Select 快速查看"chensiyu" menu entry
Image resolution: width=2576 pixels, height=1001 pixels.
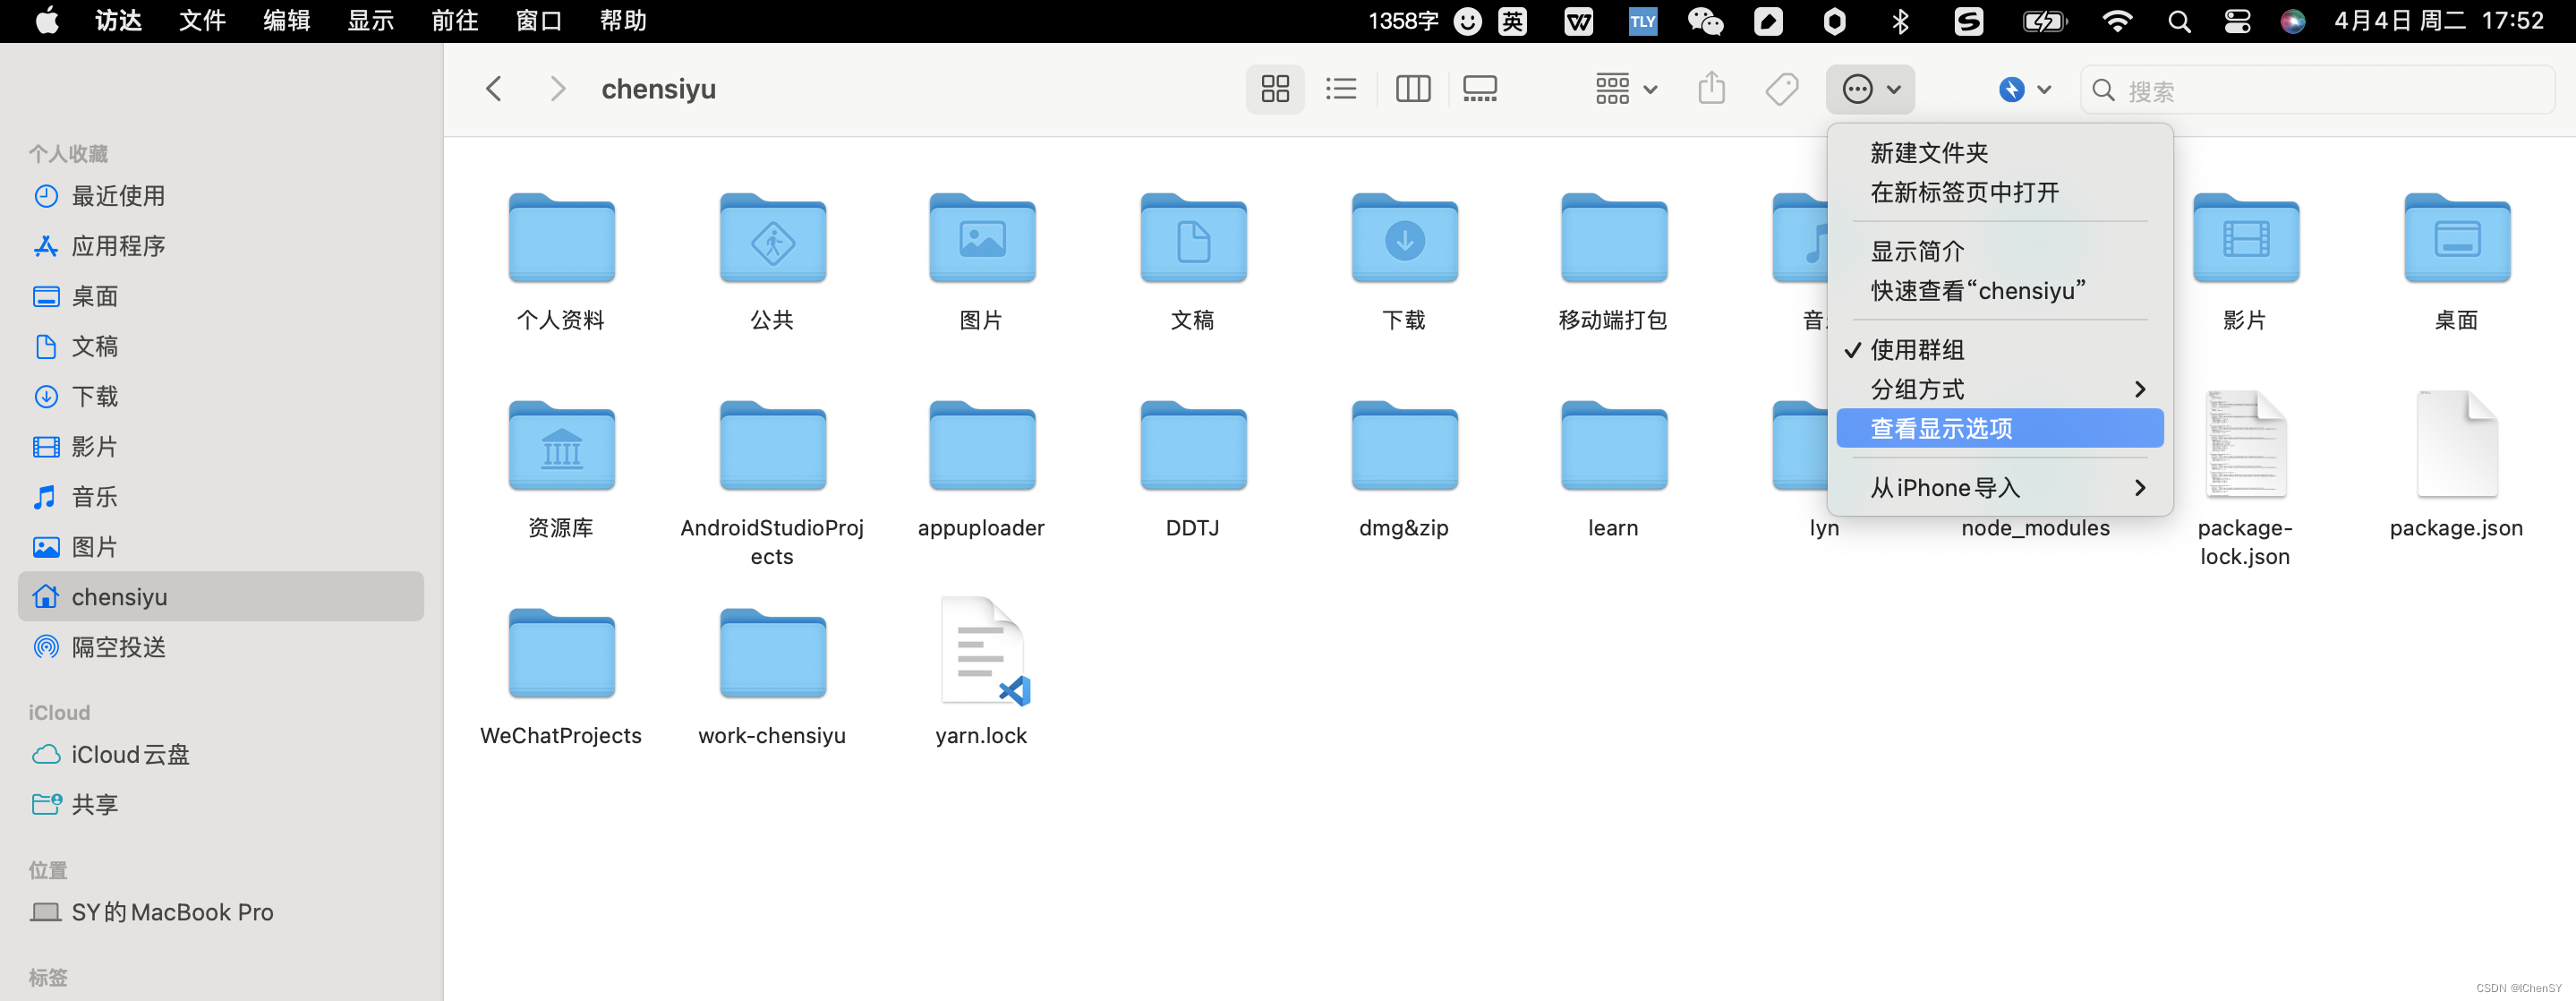click(1978, 291)
